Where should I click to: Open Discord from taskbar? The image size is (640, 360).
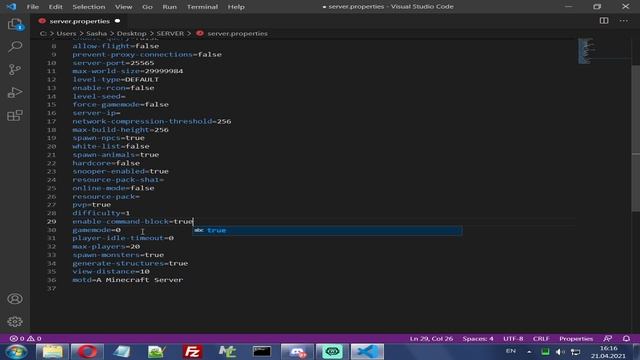point(298,351)
